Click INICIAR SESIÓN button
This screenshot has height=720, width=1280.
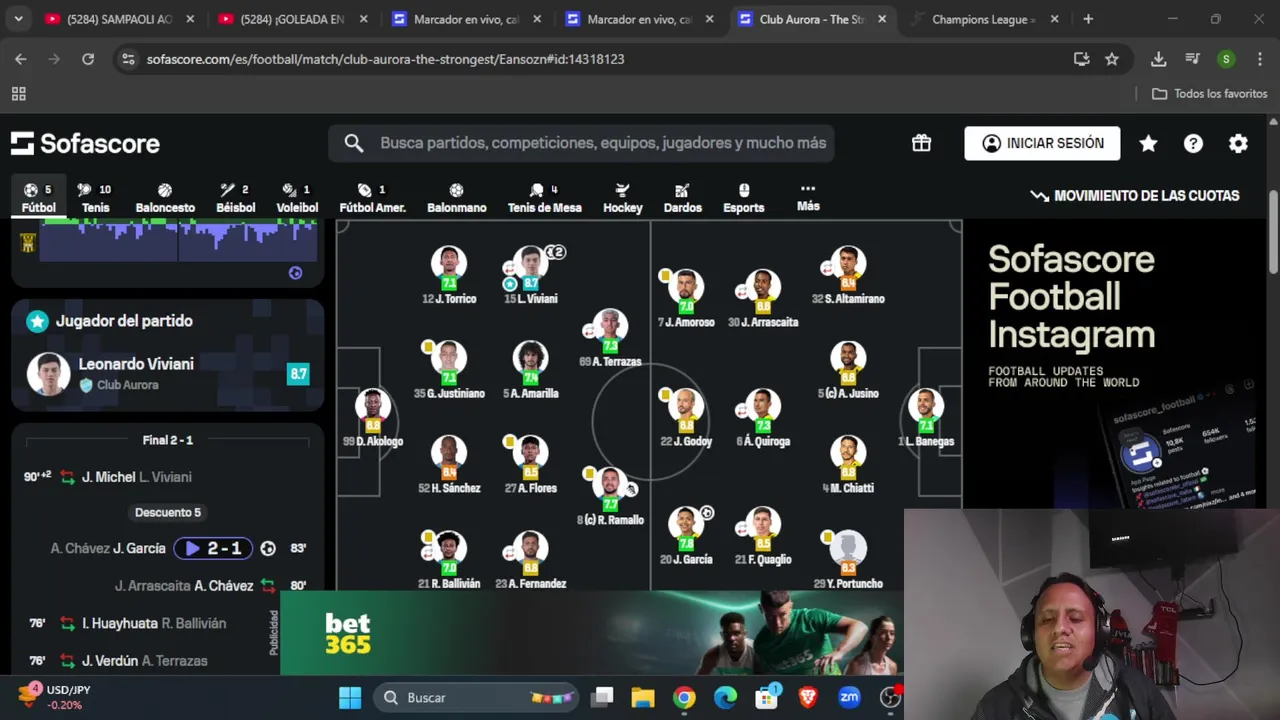(1042, 143)
